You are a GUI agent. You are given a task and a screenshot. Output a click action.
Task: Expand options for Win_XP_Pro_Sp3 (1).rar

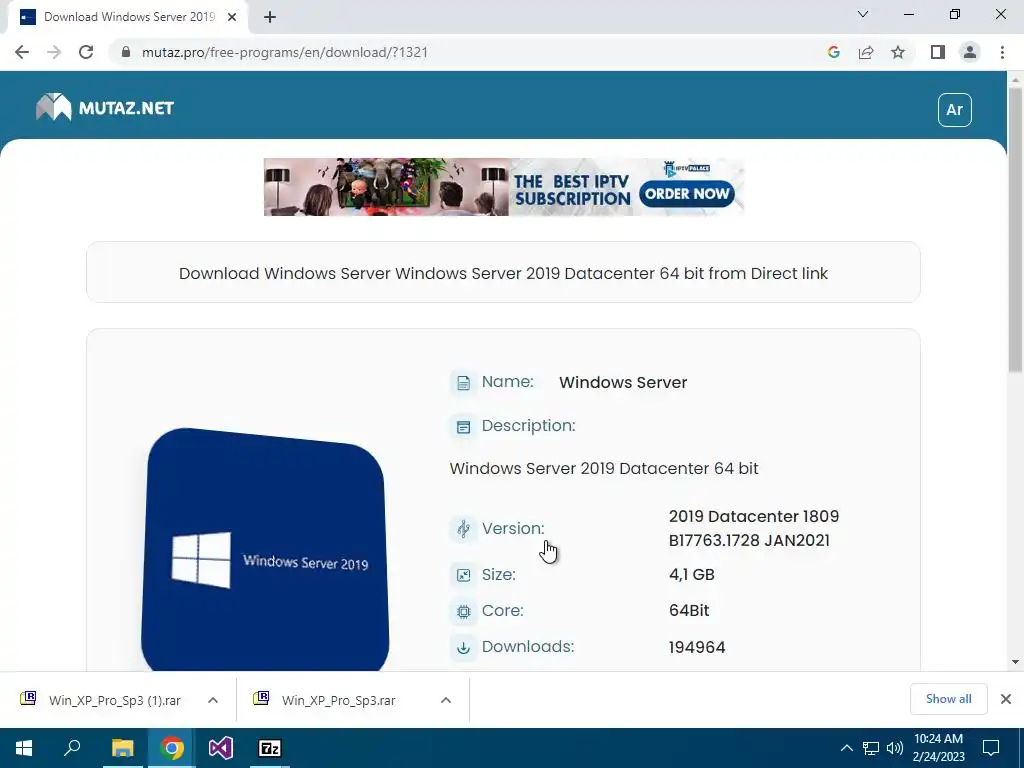click(x=213, y=700)
